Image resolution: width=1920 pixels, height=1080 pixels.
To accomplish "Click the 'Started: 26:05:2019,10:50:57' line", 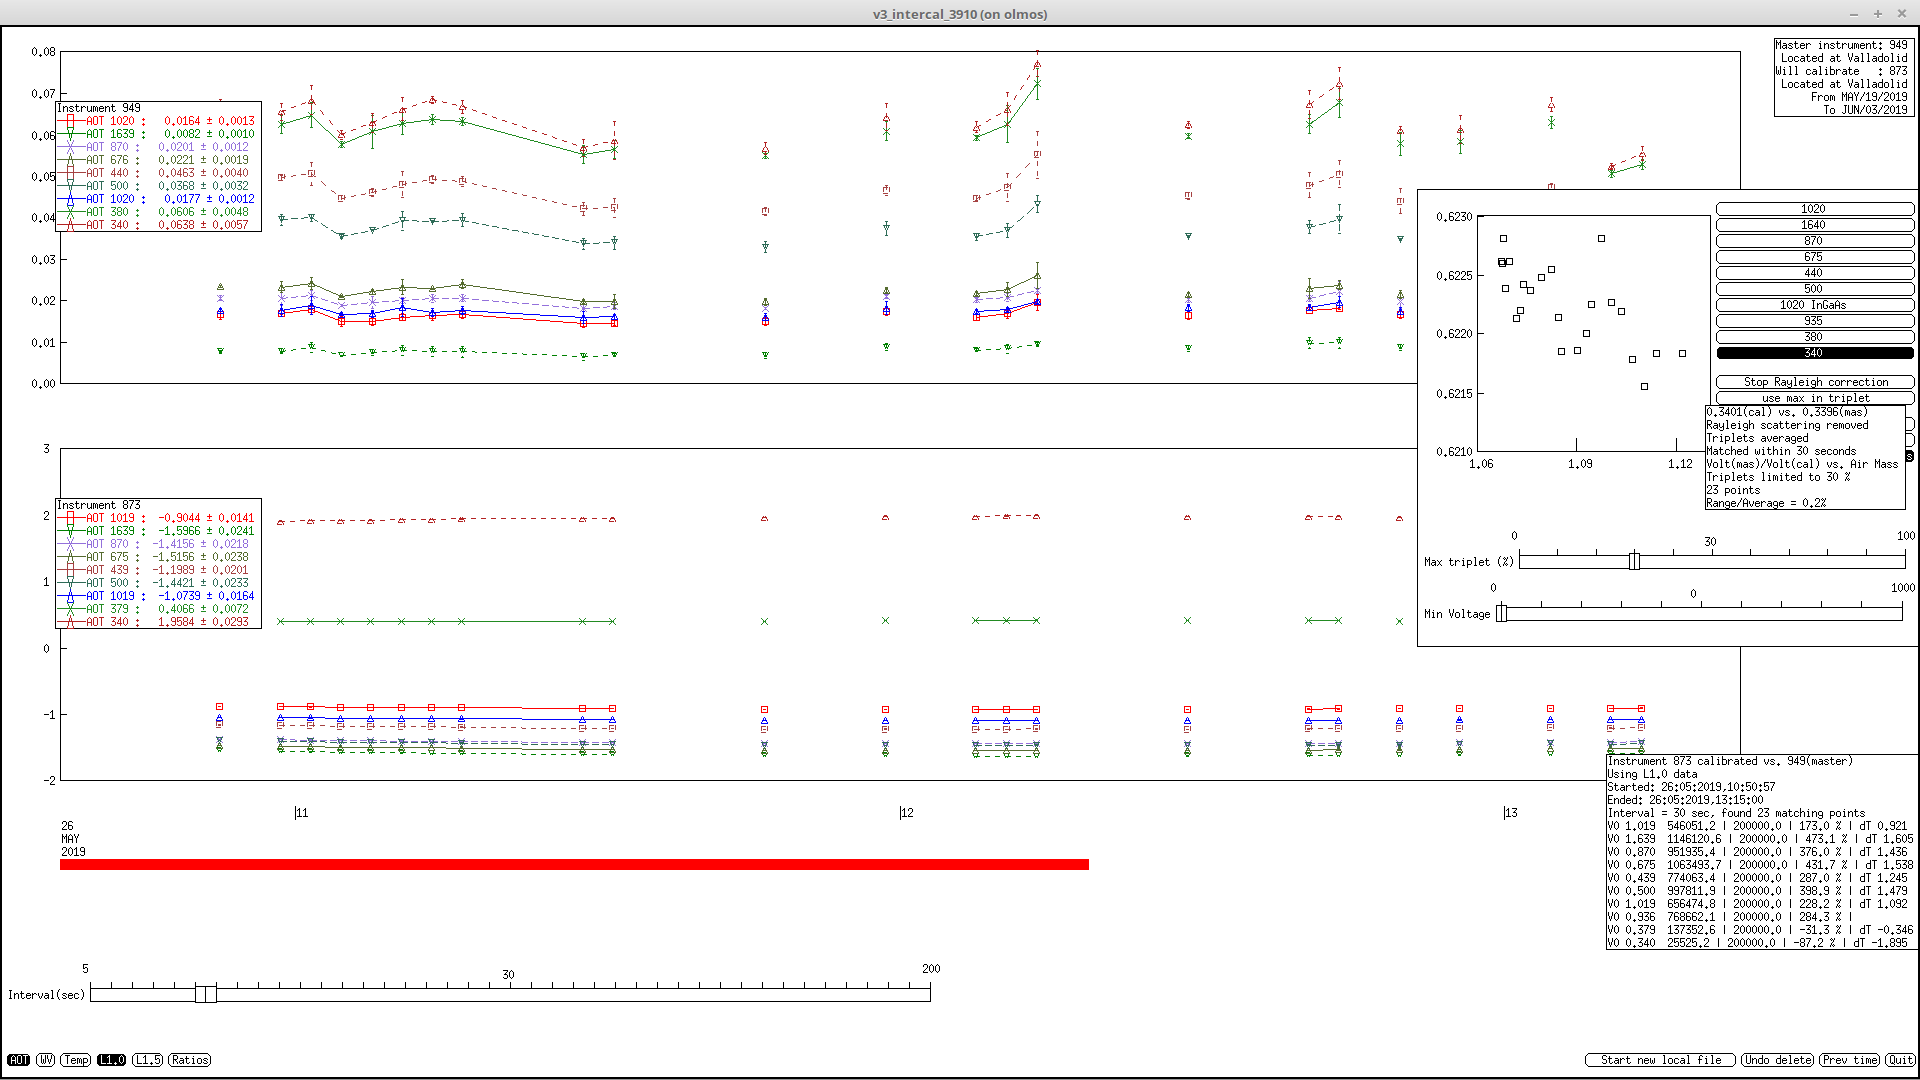I will [x=1691, y=787].
